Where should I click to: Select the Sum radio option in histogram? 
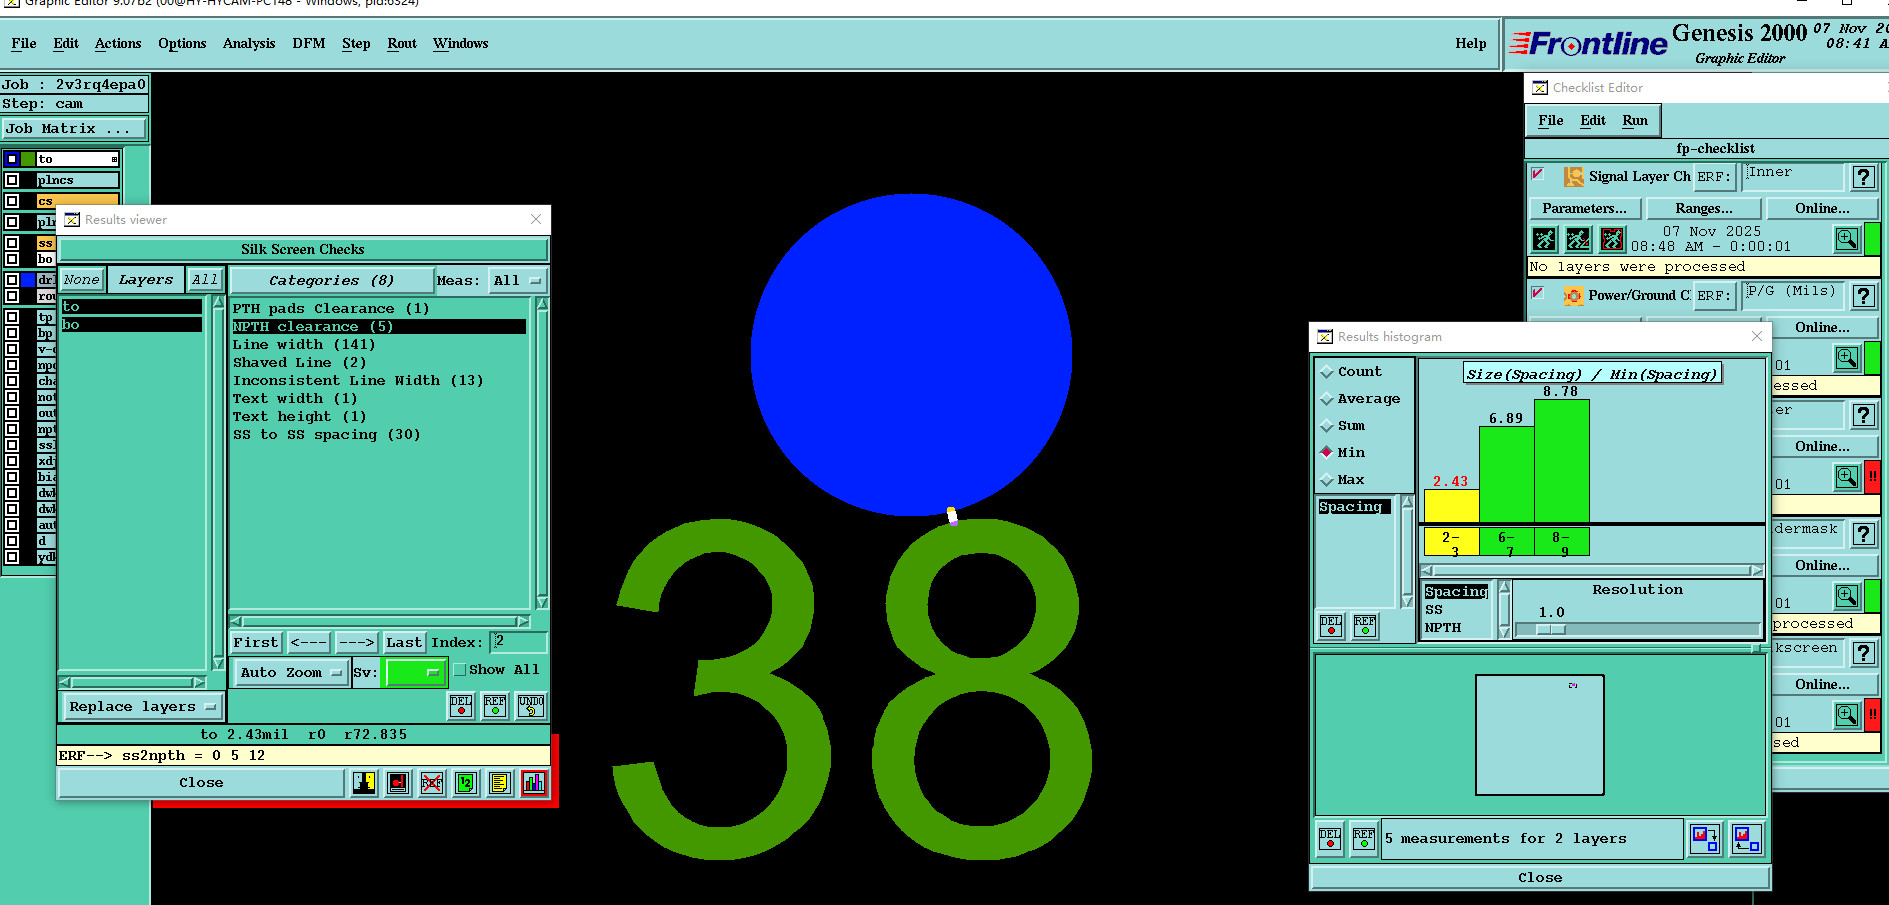[x=1327, y=426]
